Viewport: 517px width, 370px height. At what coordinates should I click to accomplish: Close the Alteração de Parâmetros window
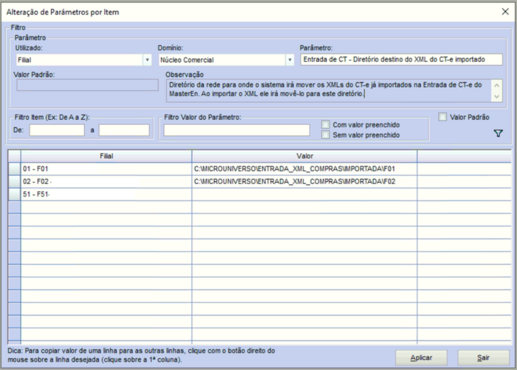[505, 12]
